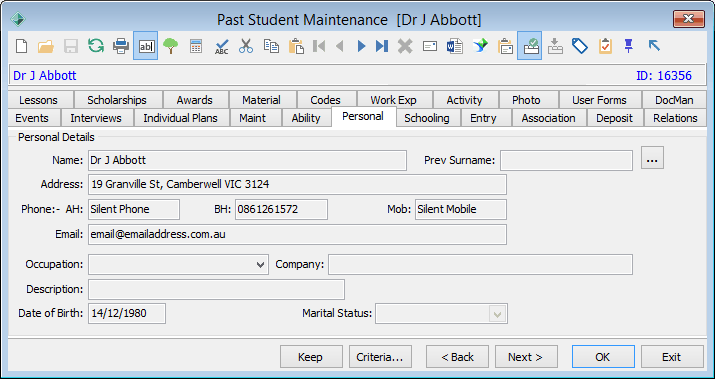Click the Prev Surname field
715x379 pixels.
566,161
